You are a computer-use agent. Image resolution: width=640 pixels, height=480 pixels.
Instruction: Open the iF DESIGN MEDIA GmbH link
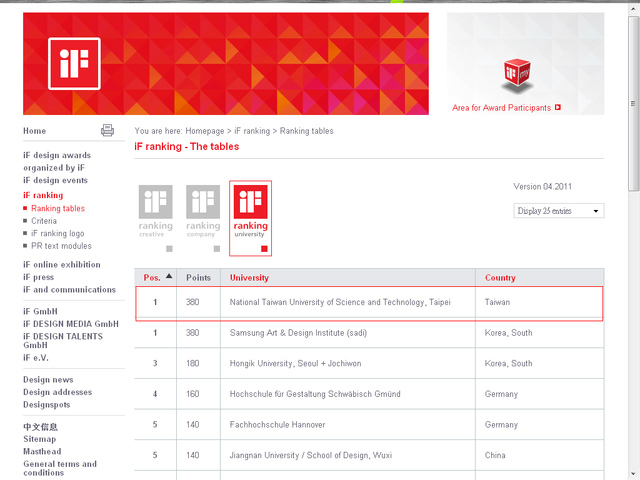pyautogui.click(x=71, y=324)
